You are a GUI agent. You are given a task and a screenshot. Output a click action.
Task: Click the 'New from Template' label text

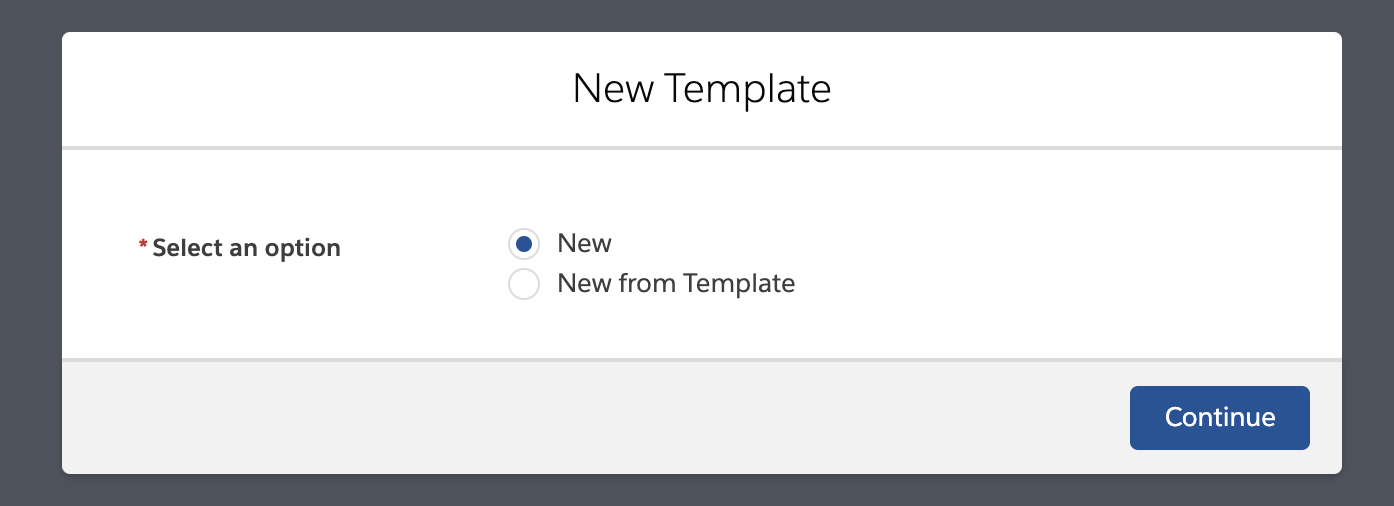click(676, 284)
